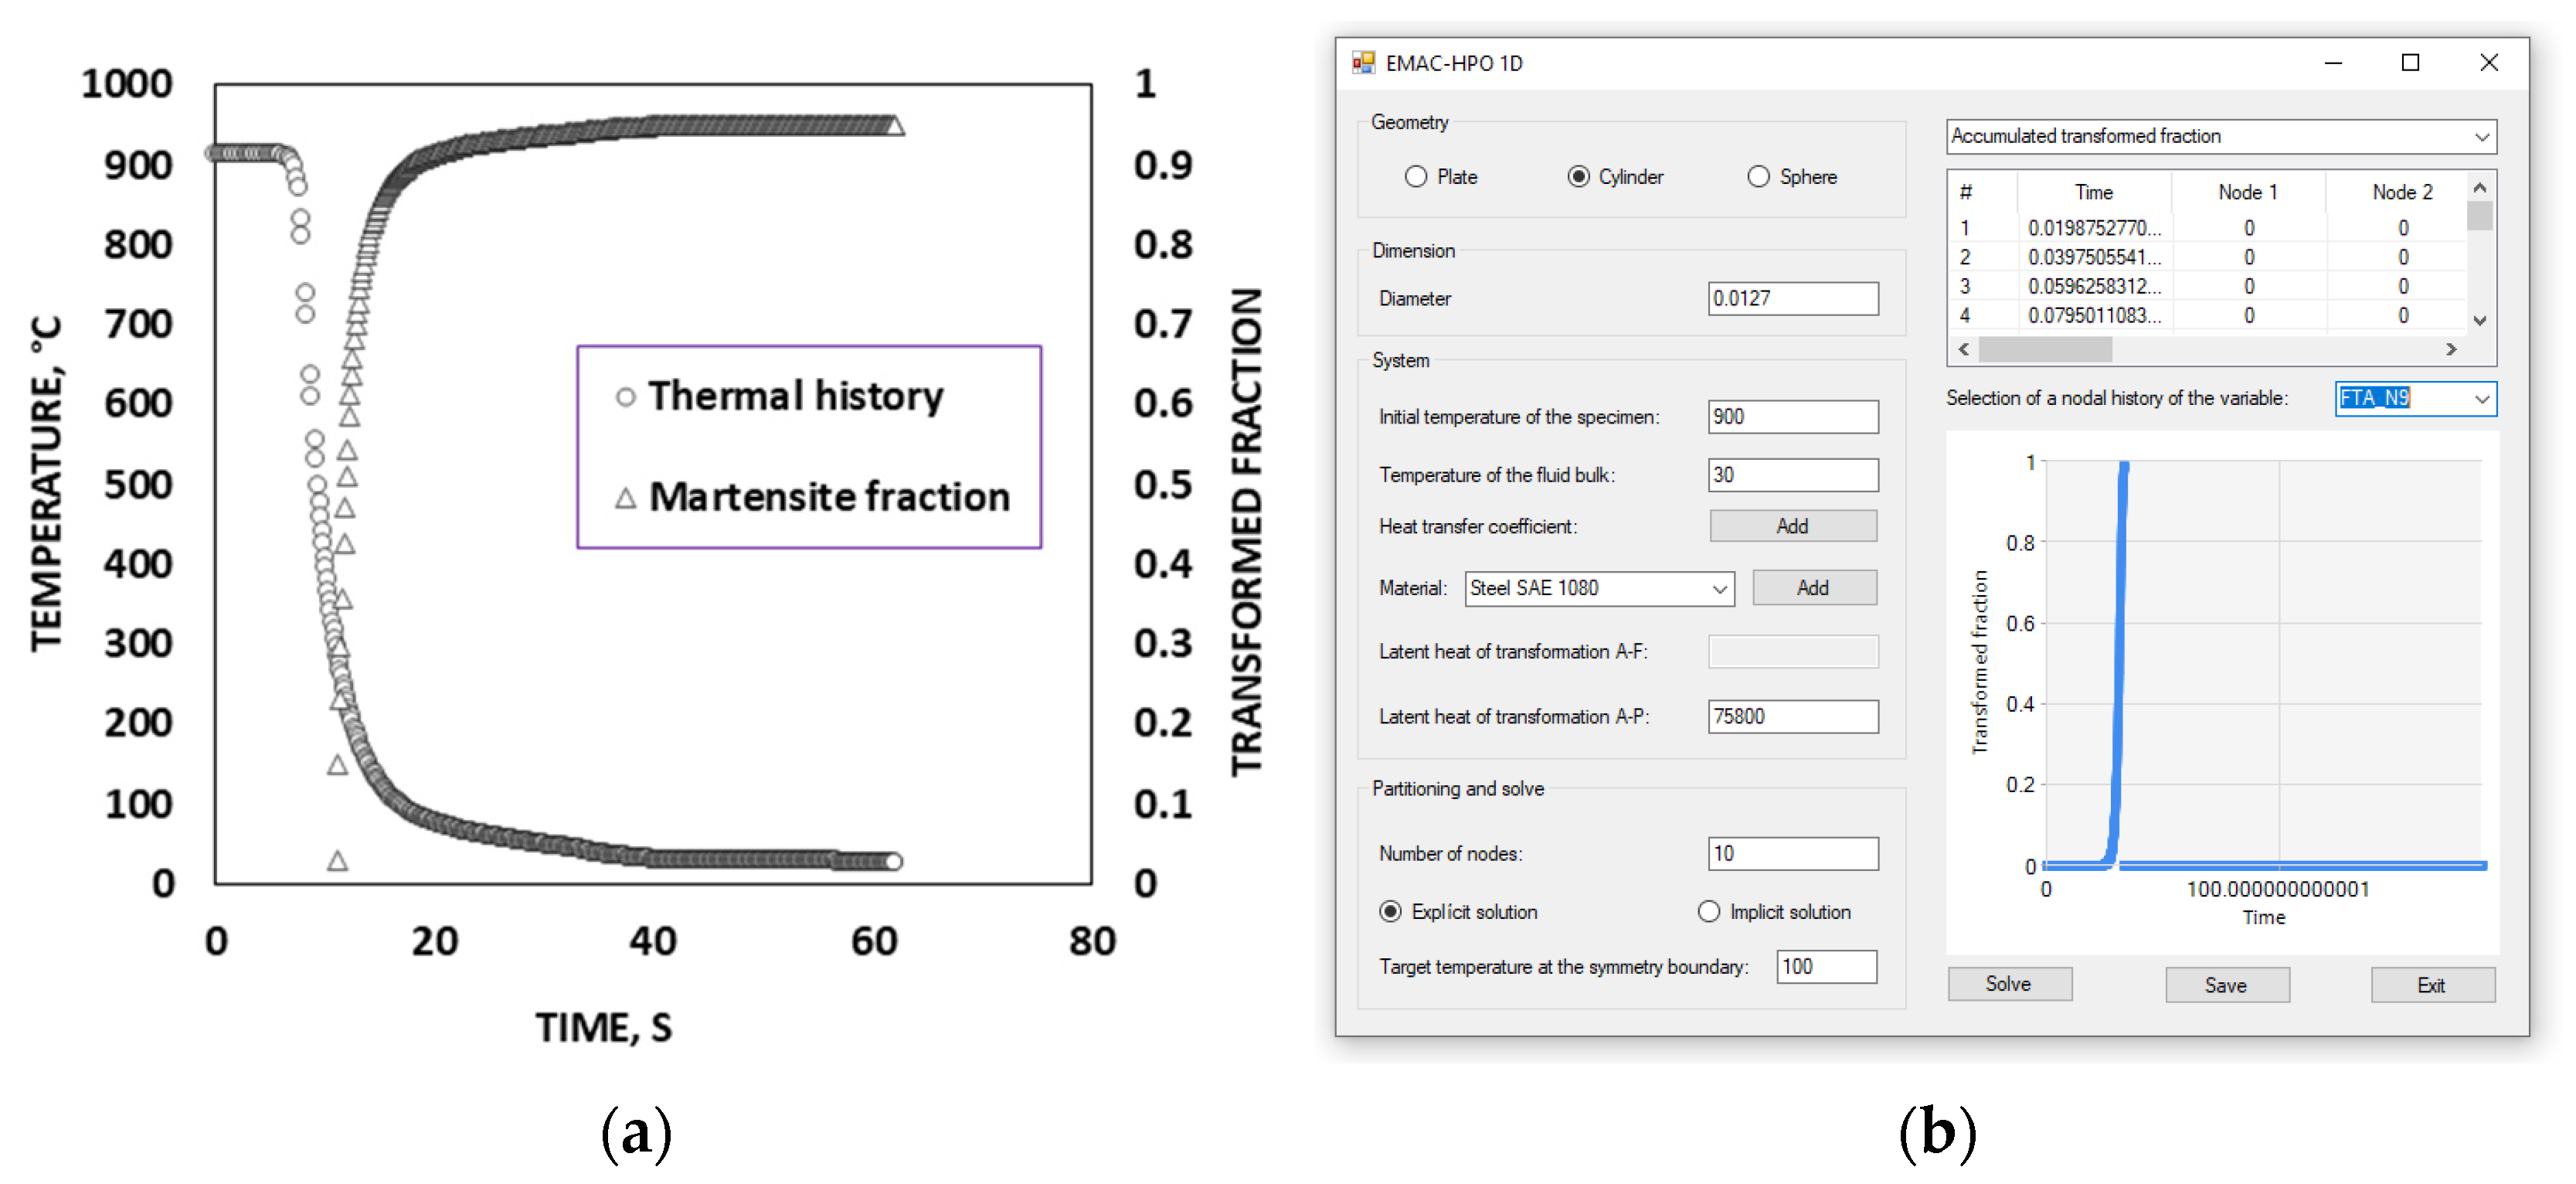Click the Diameter input field
Viewport: 2576px width, 1184px height.
[1793, 298]
